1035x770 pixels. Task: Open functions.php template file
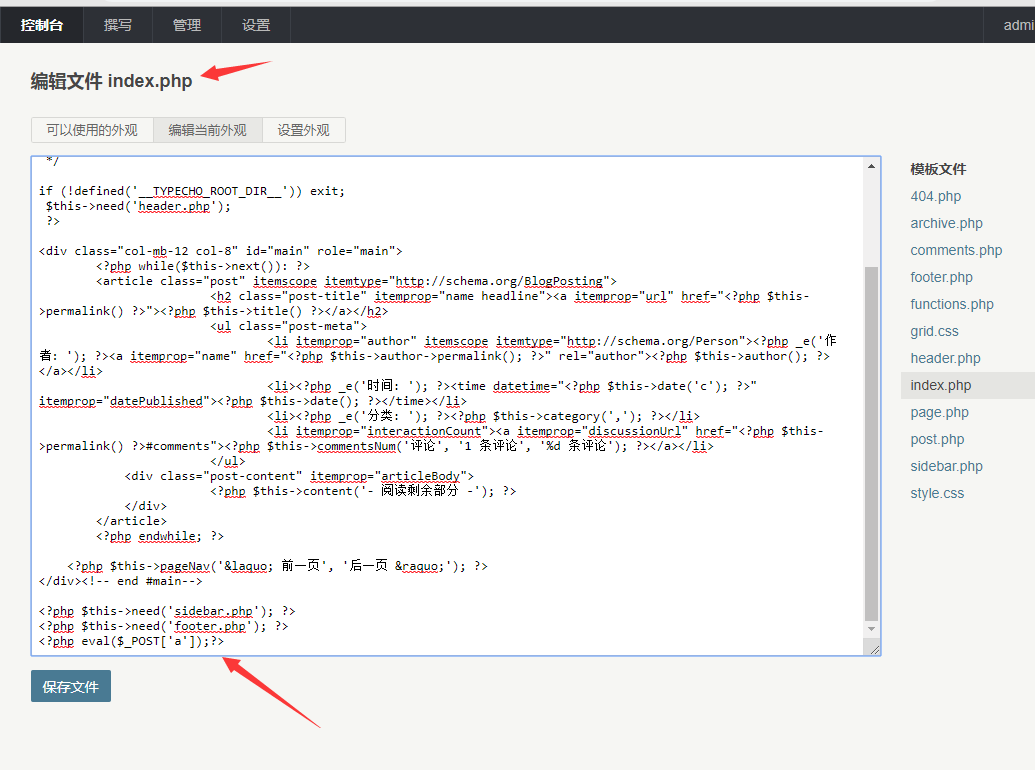click(x=952, y=304)
